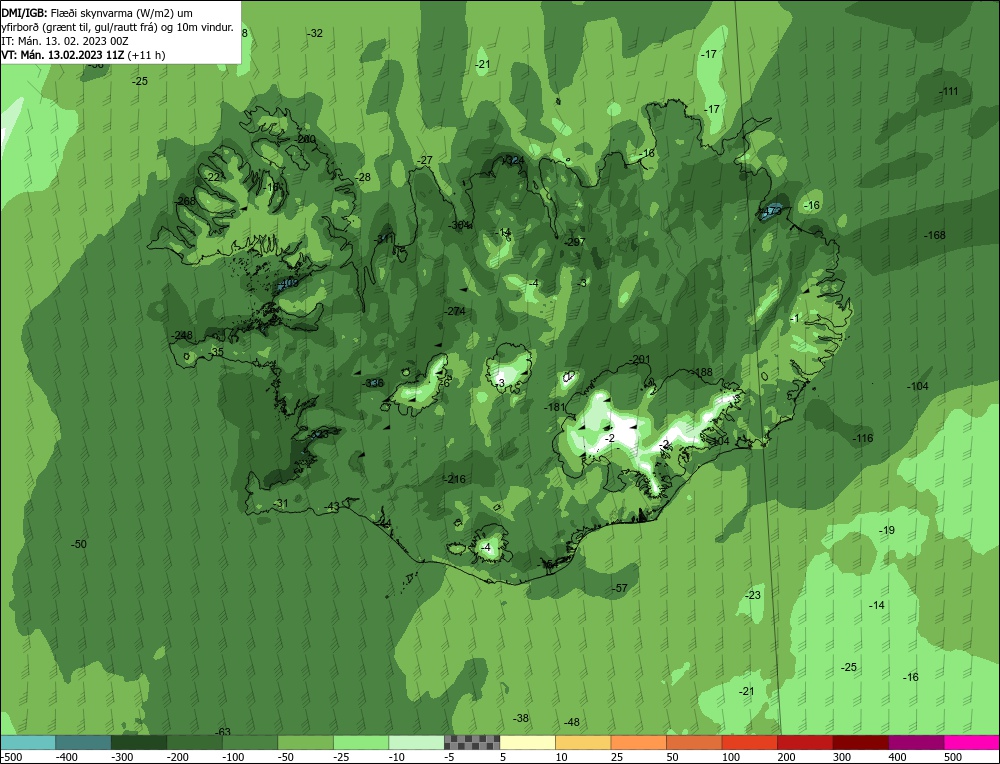This screenshot has width=1000, height=764.
Task: Click the IT: Mán. 13. 02. 2023 00Z line
Action: click(x=65, y=41)
